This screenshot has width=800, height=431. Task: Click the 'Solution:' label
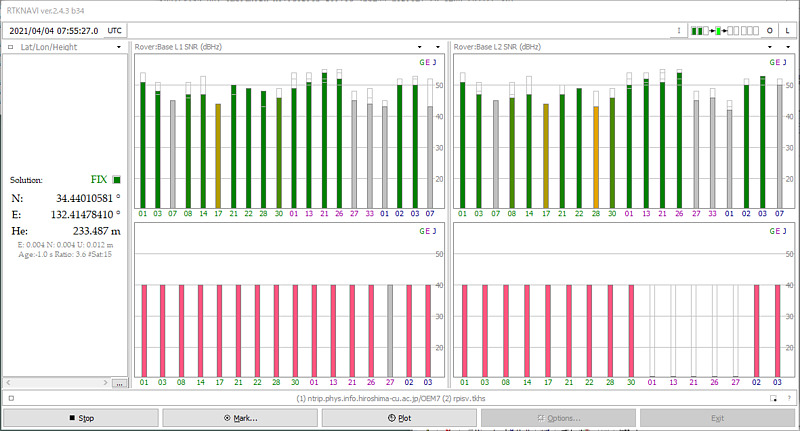[26, 180]
